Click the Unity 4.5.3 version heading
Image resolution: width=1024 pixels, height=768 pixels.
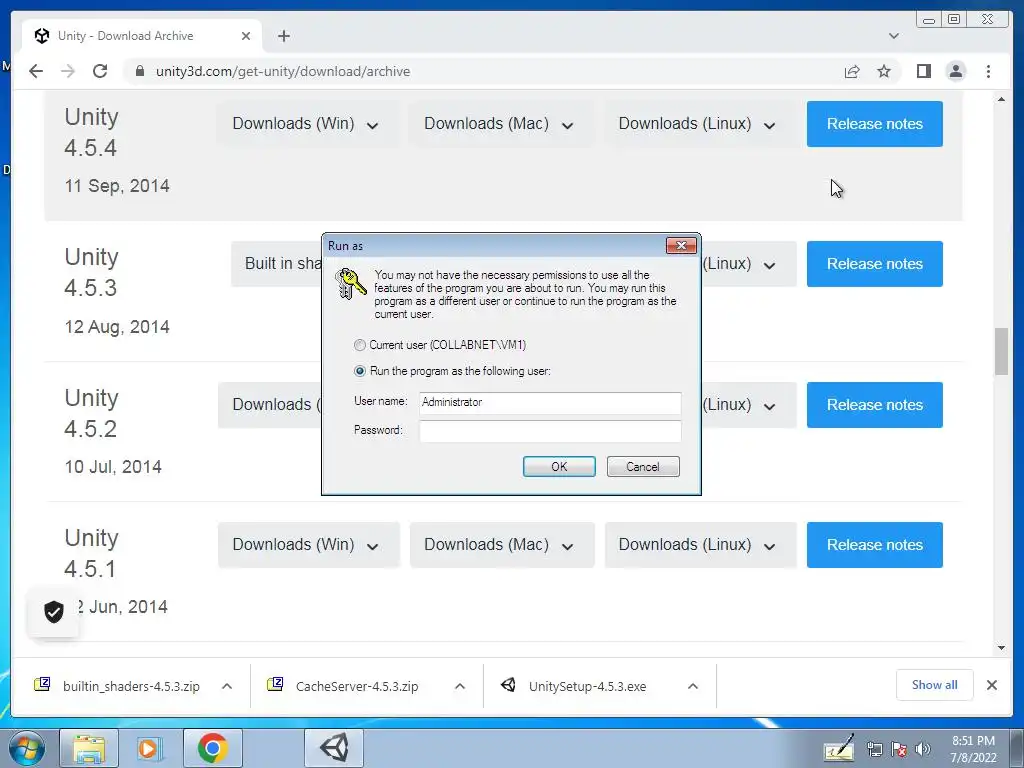[x=91, y=272]
